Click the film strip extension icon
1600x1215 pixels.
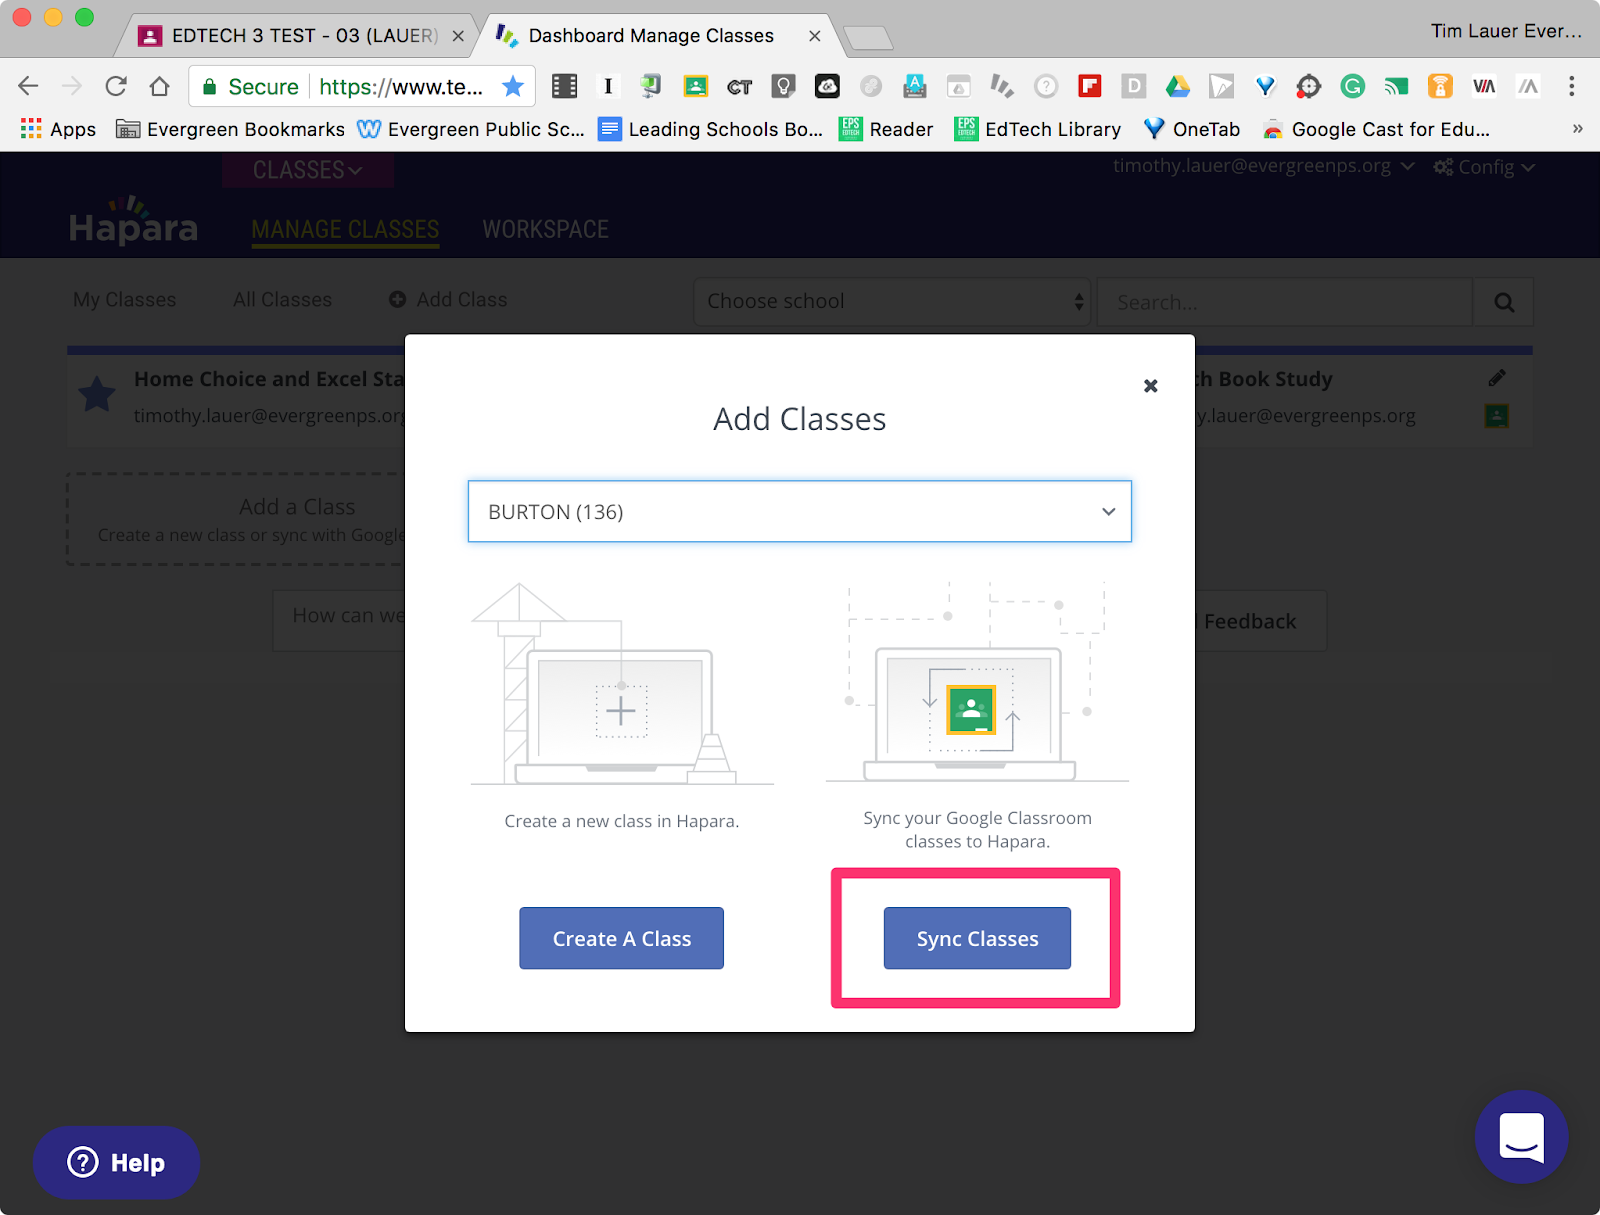pyautogui.click(x=565, y=86)
